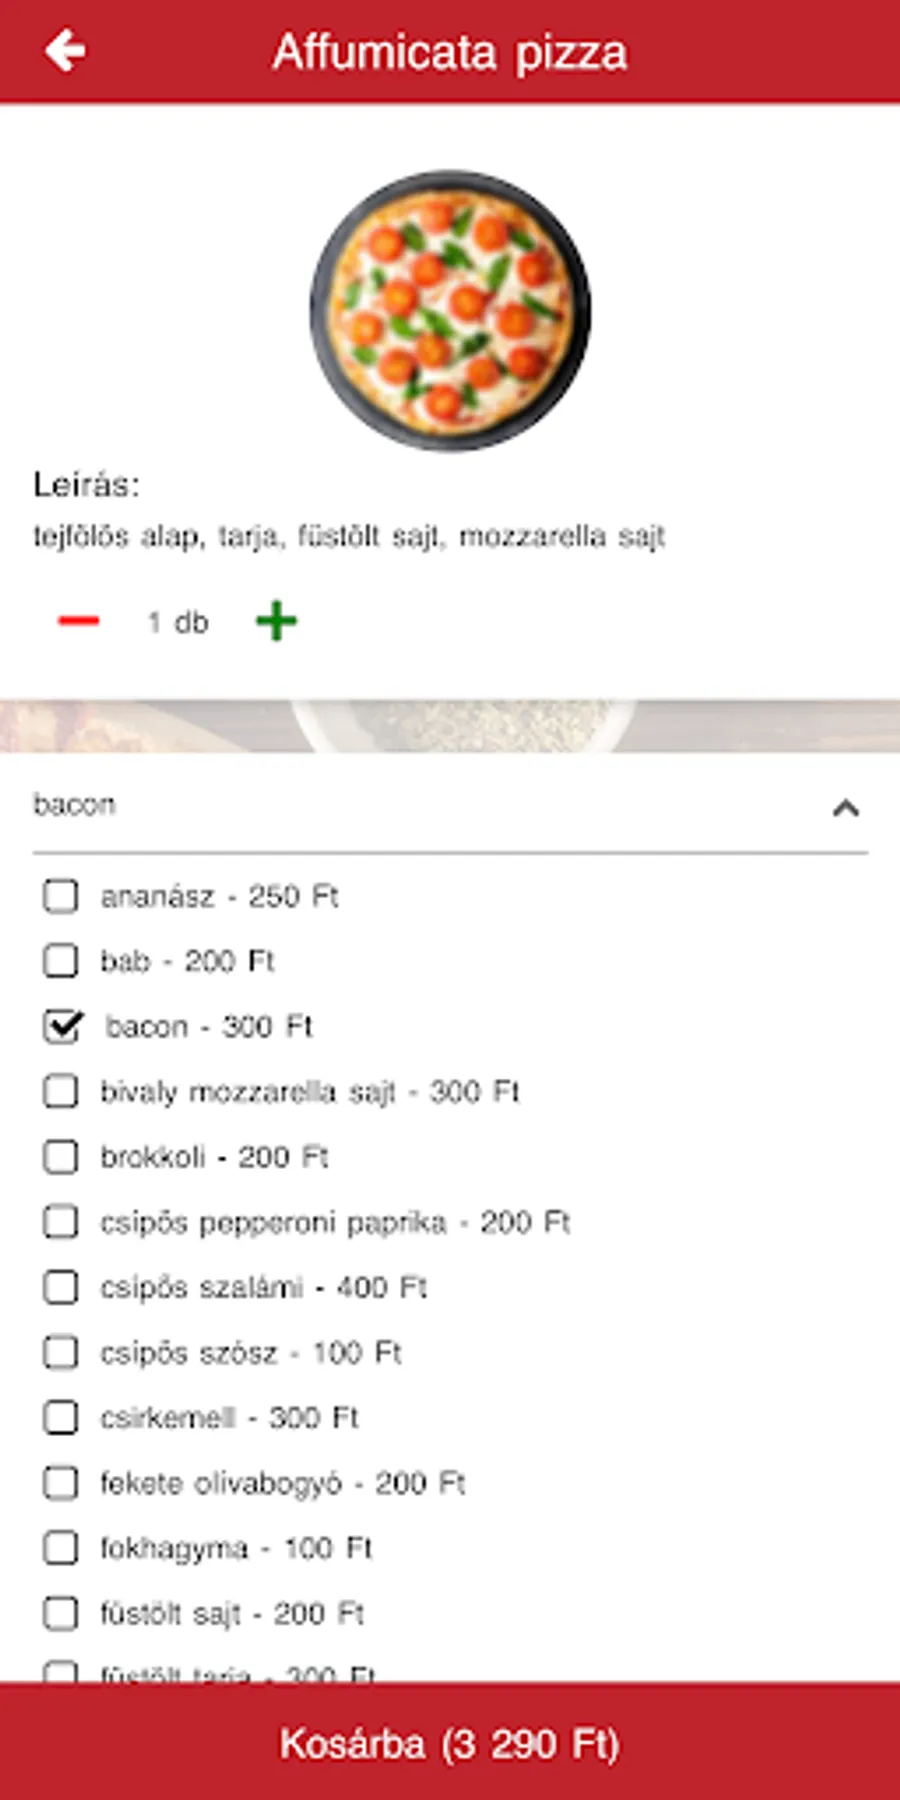The image size is (900, 1800).
Task: Select the csirkemell topping checkbox
Action: pos(61,1417)
